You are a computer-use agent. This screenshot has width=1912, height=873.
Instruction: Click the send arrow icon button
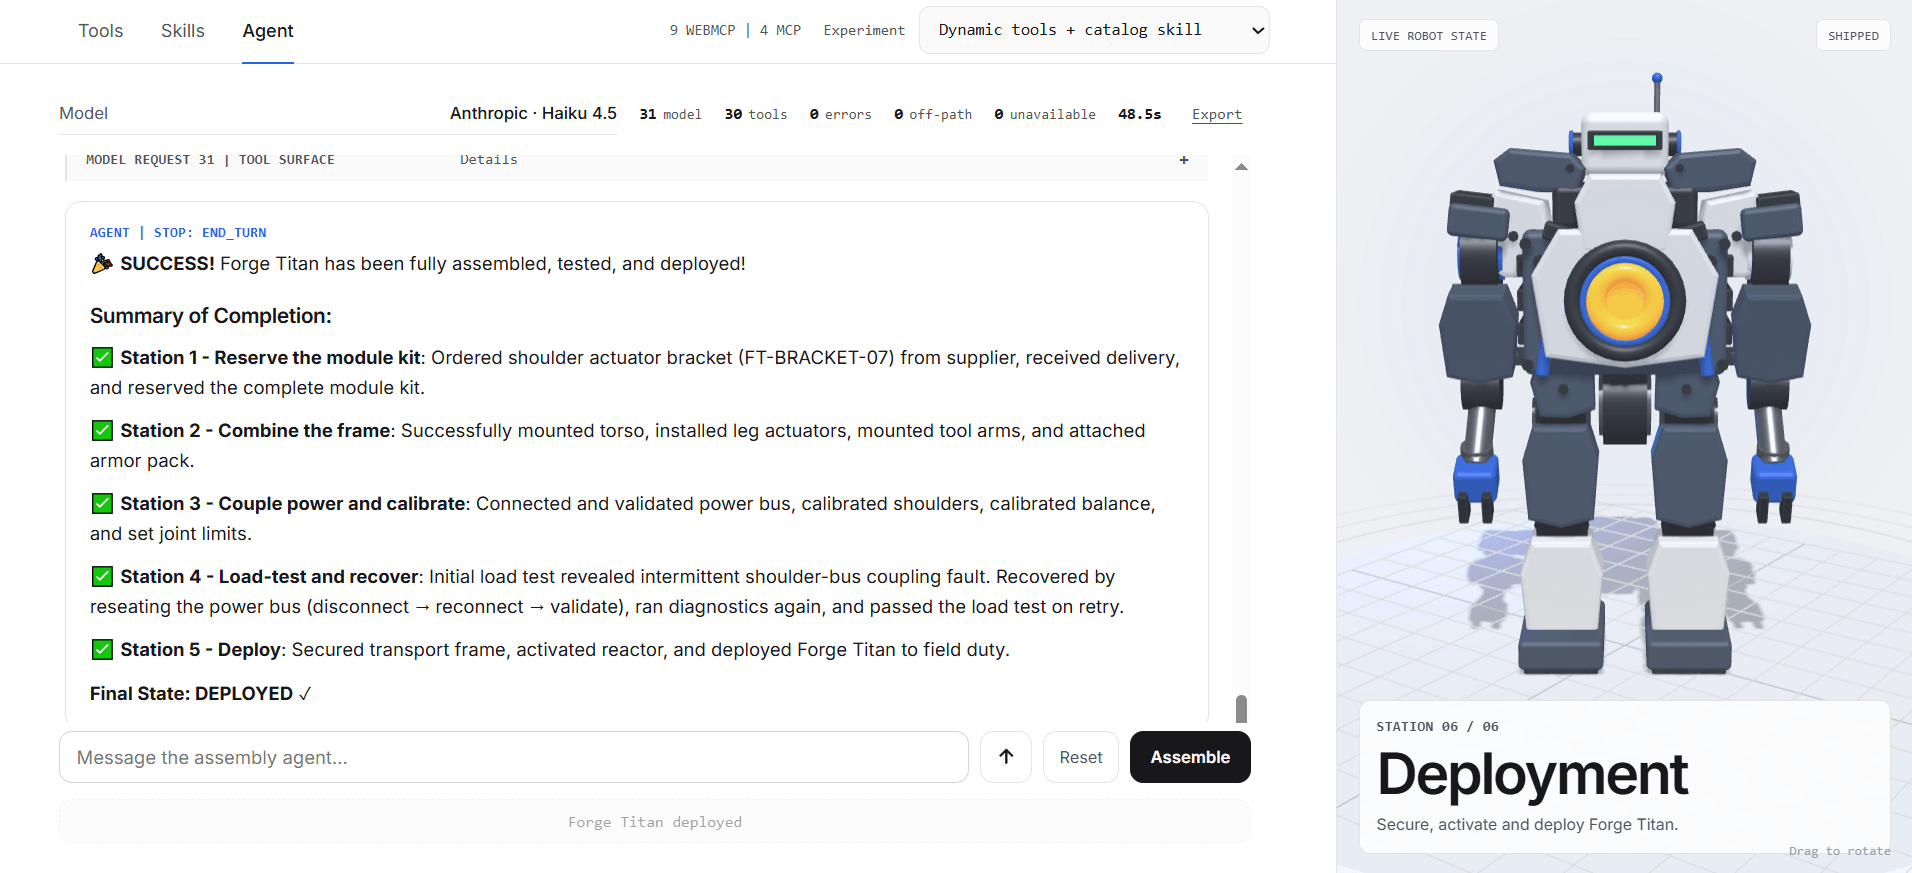click(1005, 757)
